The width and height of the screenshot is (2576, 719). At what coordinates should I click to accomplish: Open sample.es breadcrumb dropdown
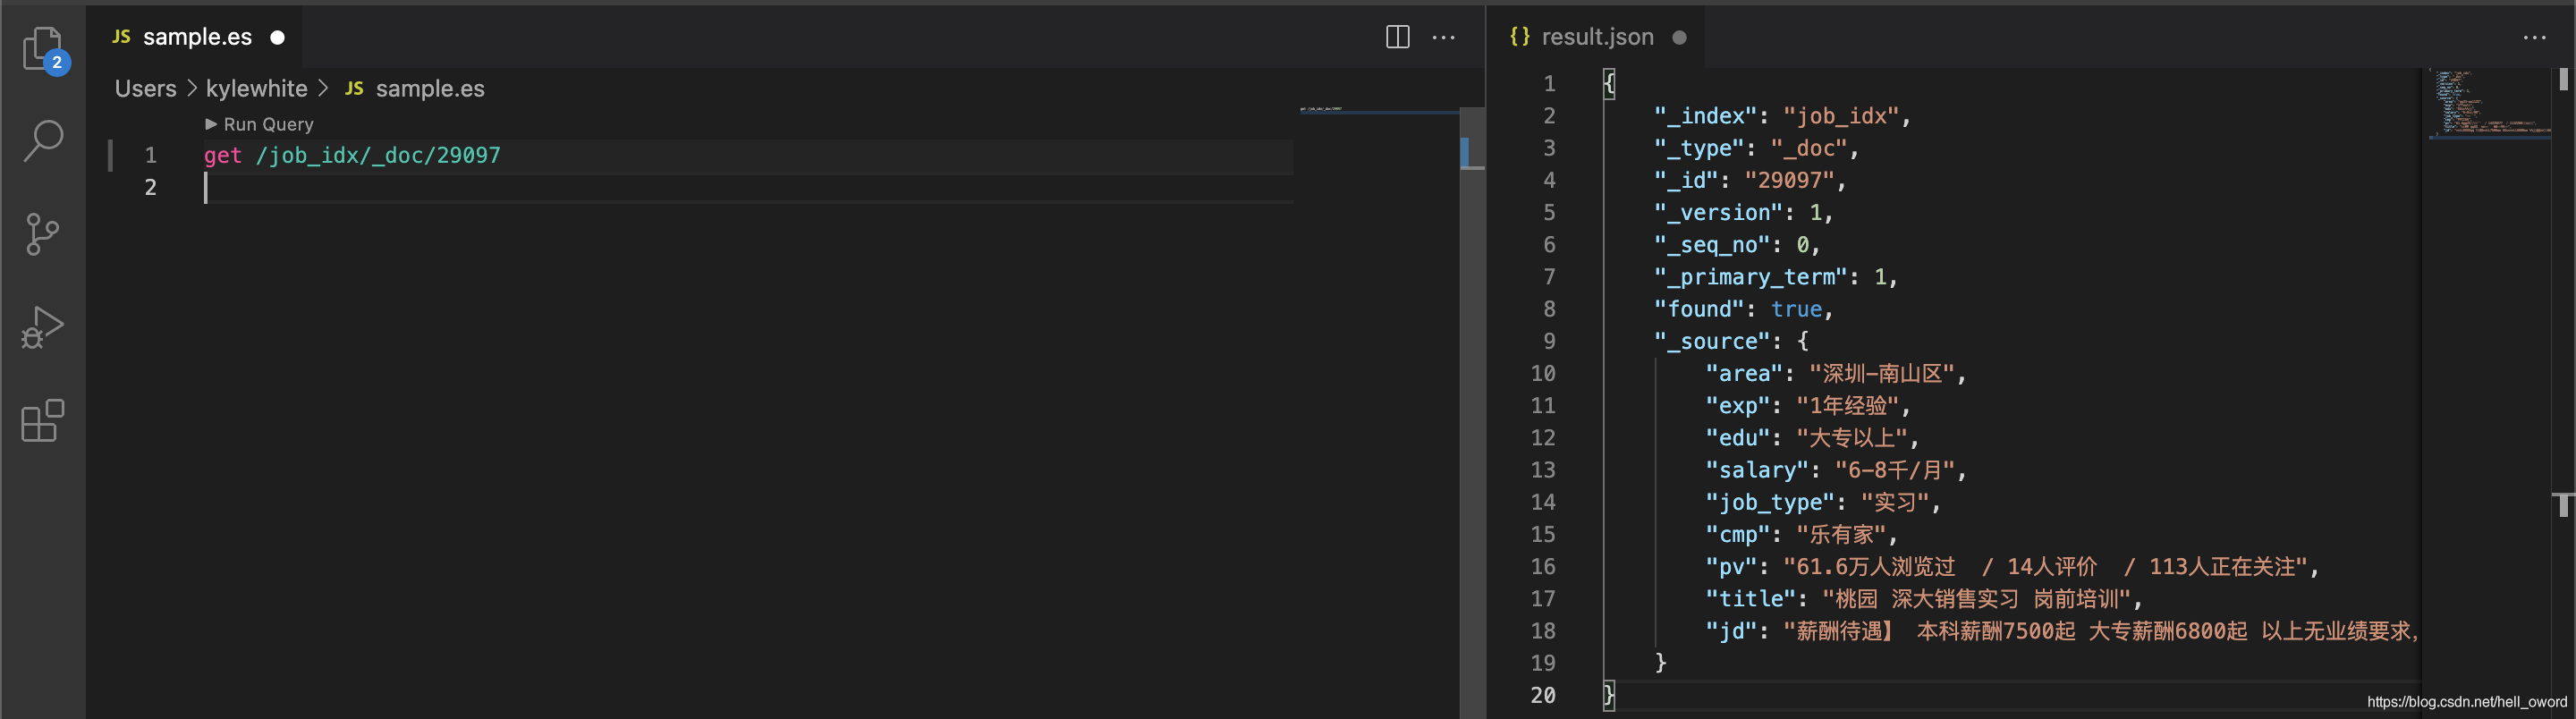415,88
